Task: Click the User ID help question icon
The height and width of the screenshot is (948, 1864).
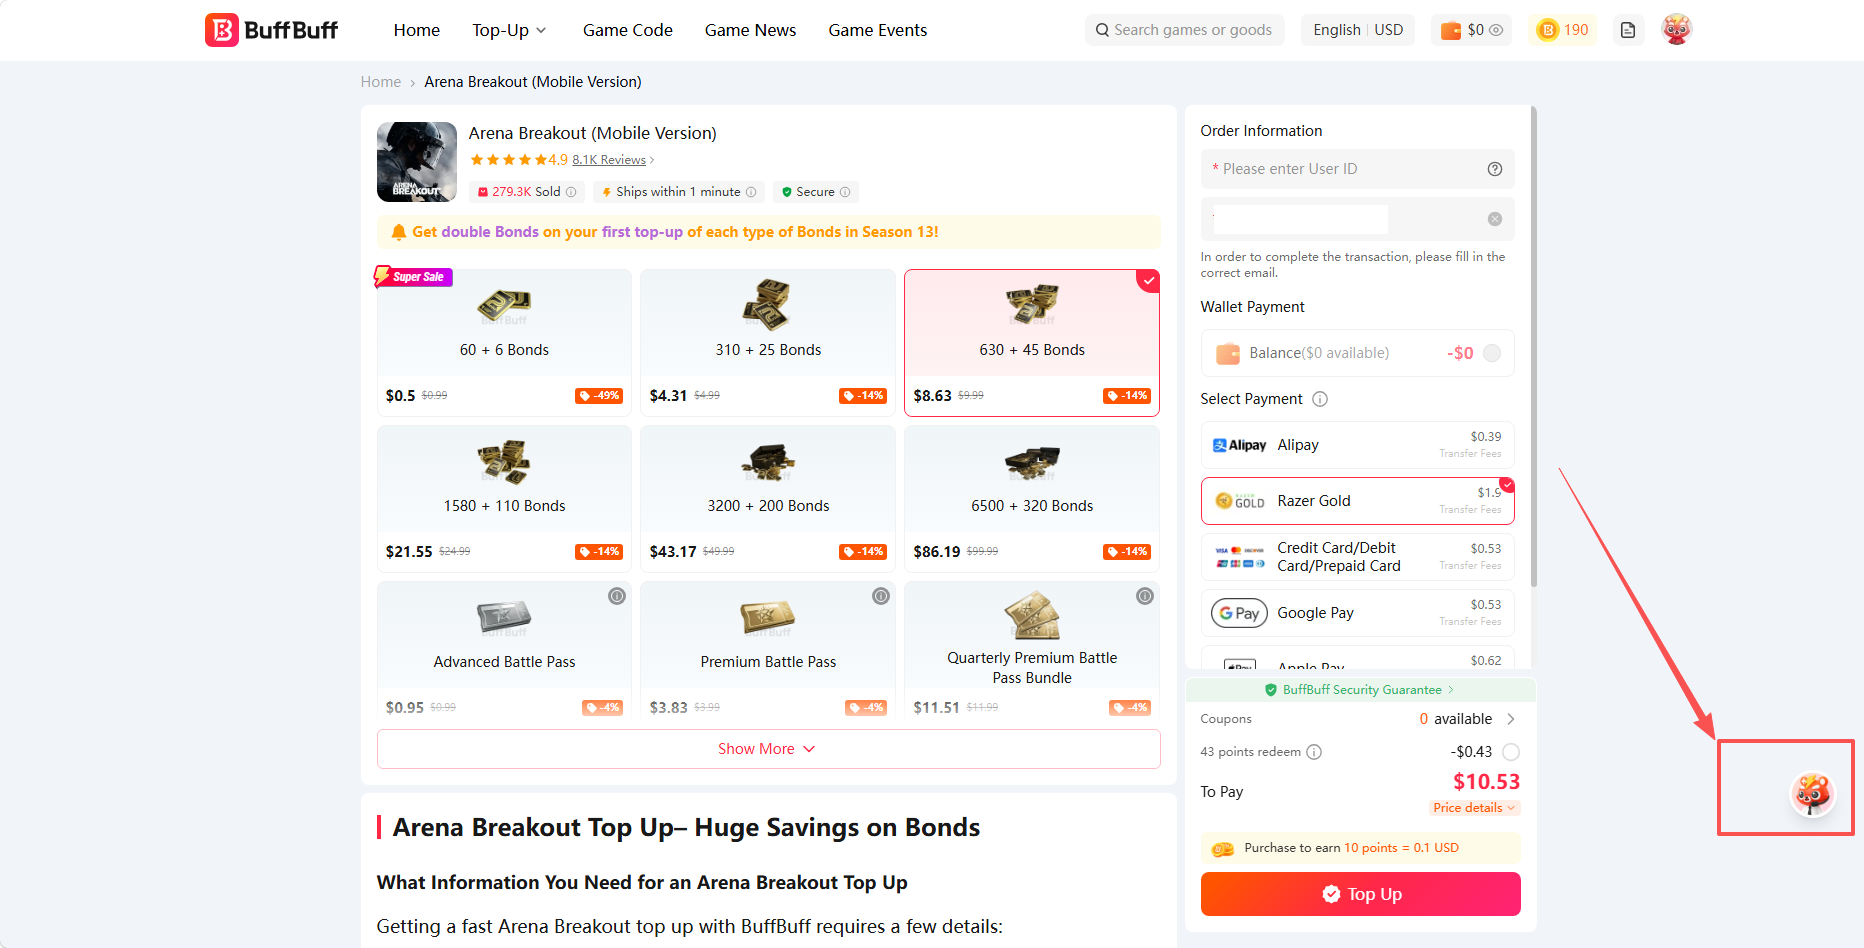Action: click(1495, 169)
